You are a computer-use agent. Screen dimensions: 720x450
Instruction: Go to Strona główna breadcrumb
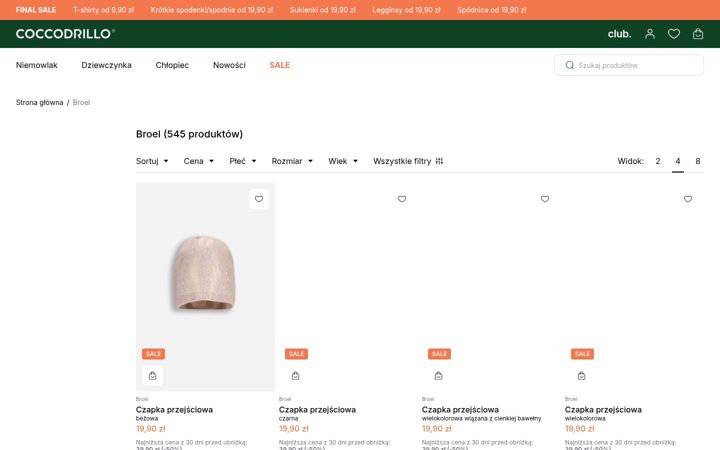39,102
